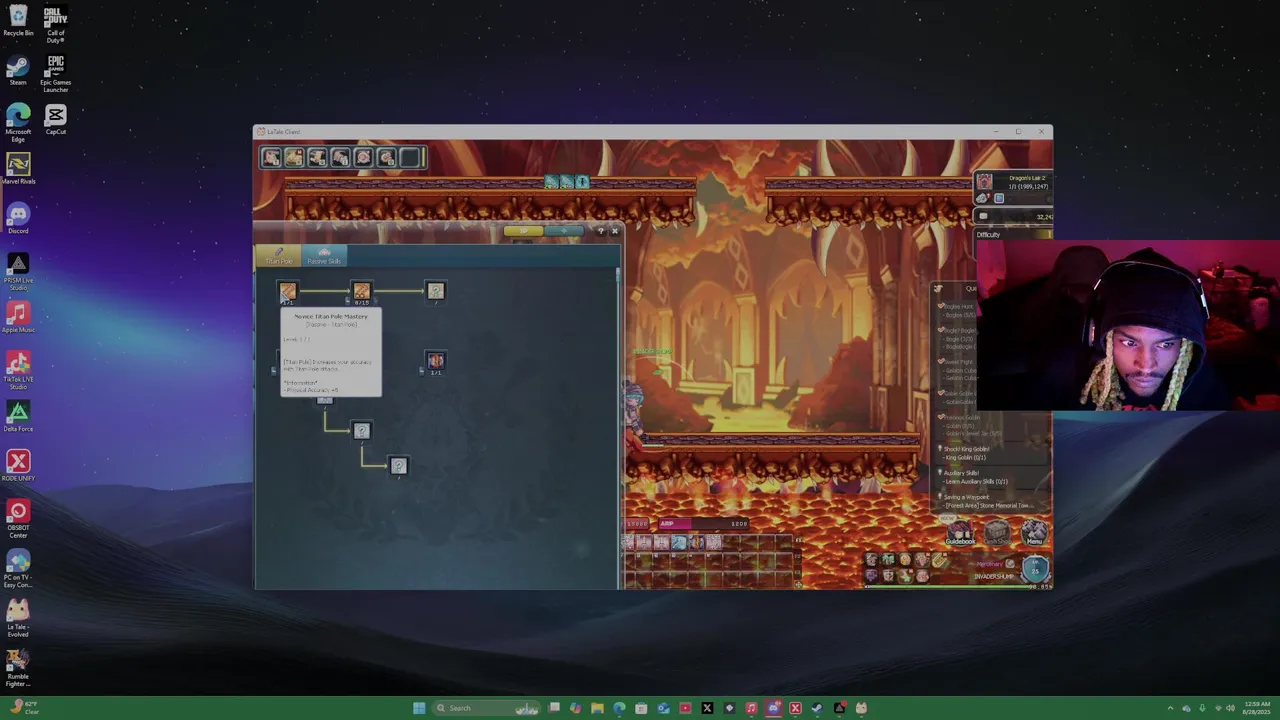Select Novice Titan Pole Mastery skill icon
Image resolution: width=1280 pixels, height=720 pixels.
[x=288, y=291]
